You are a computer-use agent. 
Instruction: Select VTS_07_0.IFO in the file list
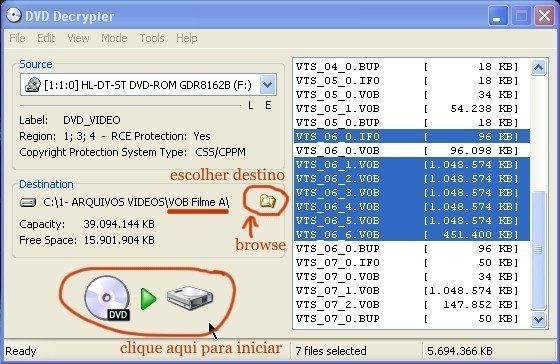pos(411,263)
